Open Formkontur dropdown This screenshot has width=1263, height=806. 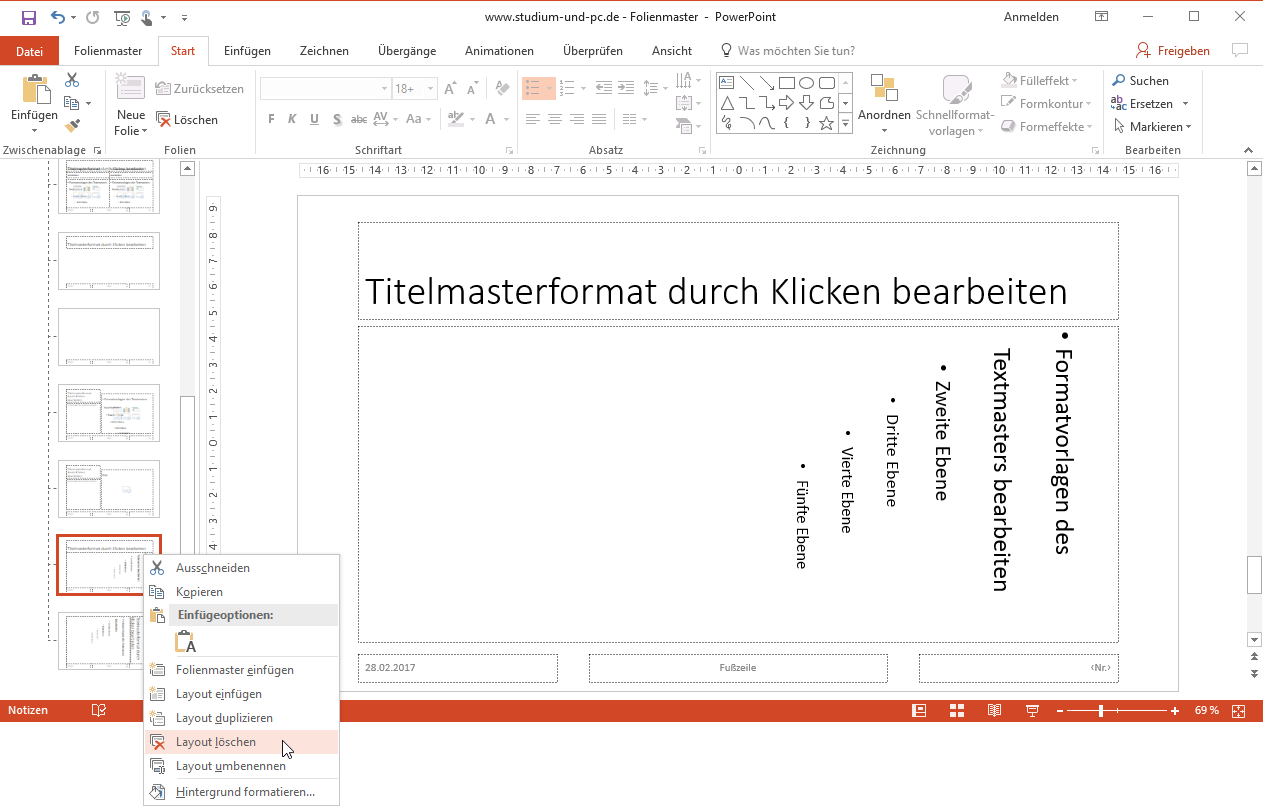pyautogui.click(x=1046, y=103)
